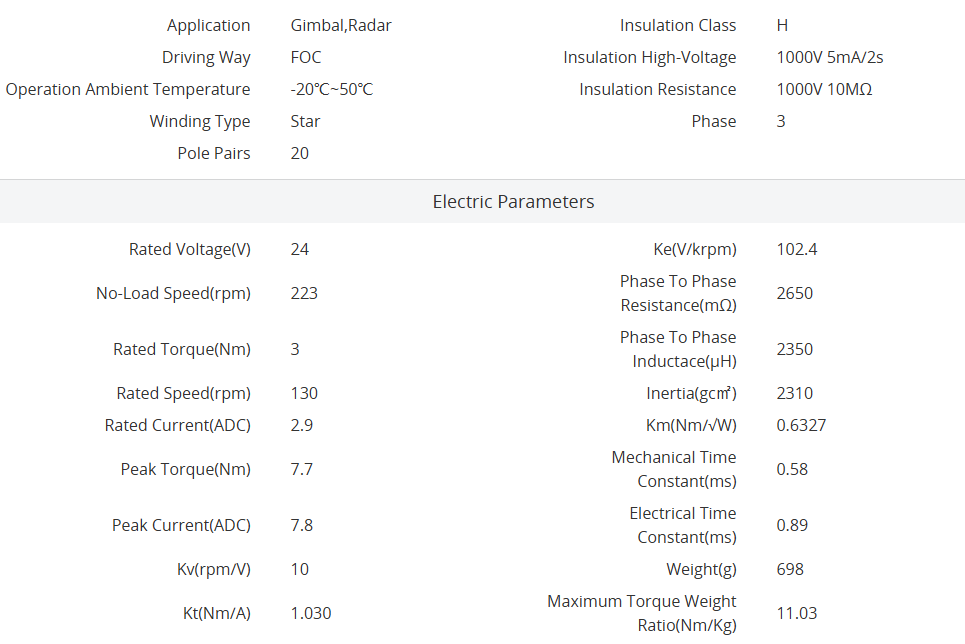This screenshot has height=644, width=965.
Task: Click the Pole Pairs value 20
Action: click(299, 154)
